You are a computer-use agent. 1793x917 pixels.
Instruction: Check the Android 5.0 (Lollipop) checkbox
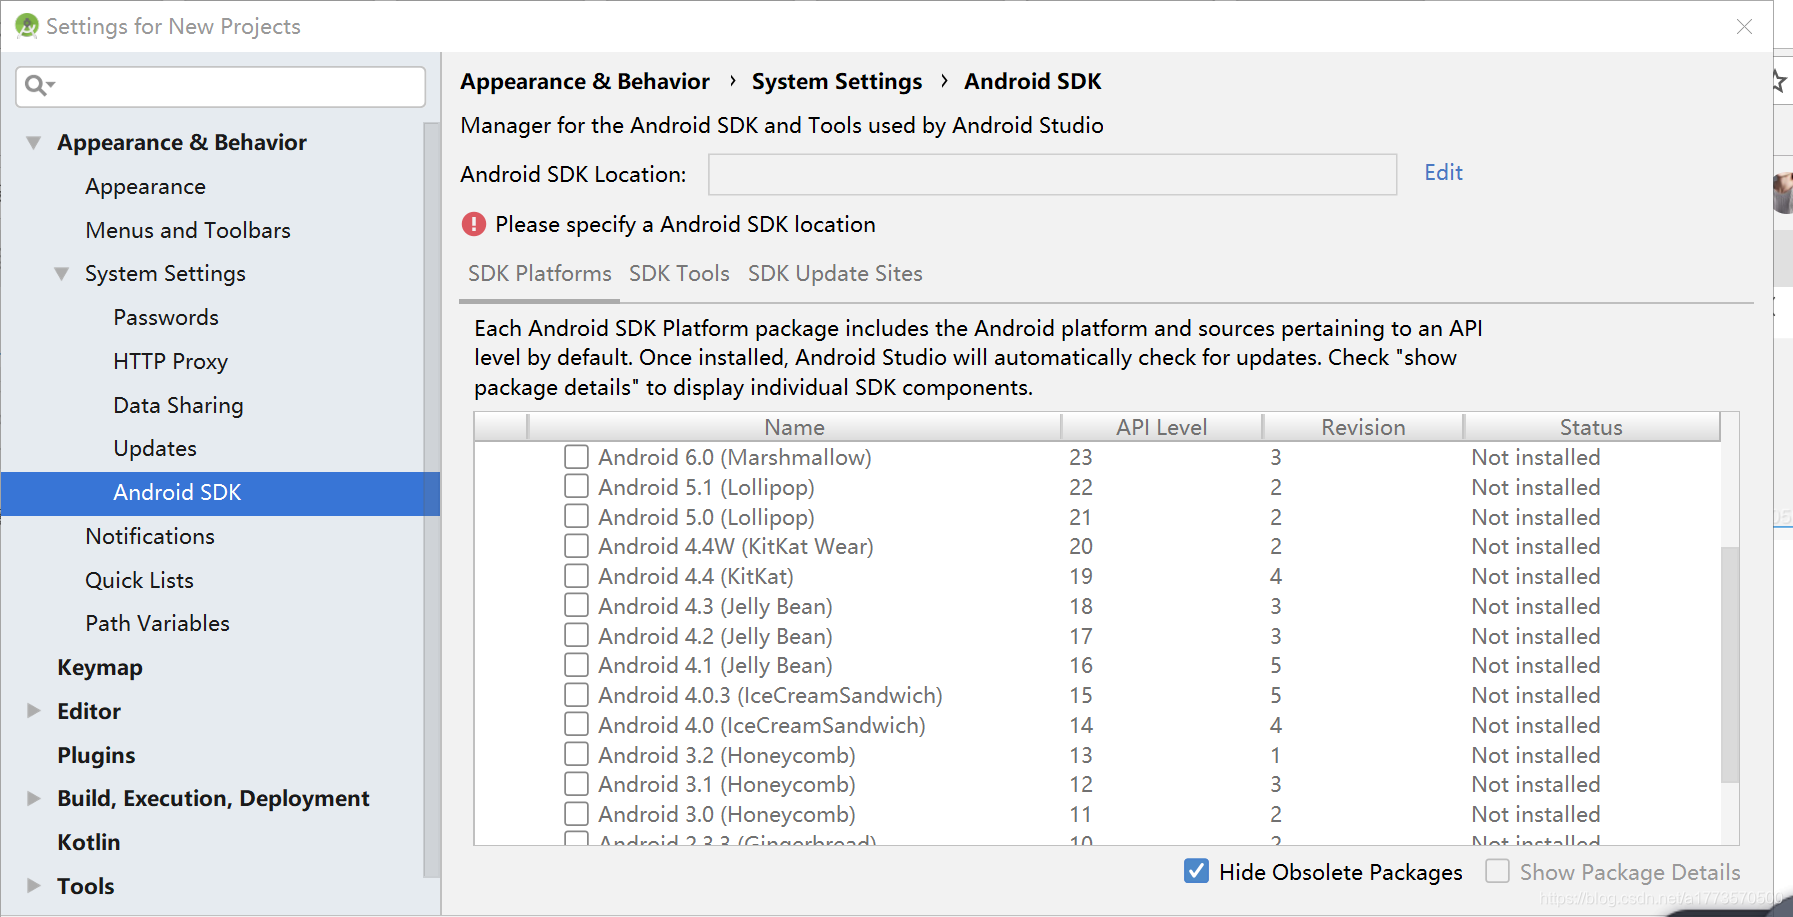click(x=576, y=516)
